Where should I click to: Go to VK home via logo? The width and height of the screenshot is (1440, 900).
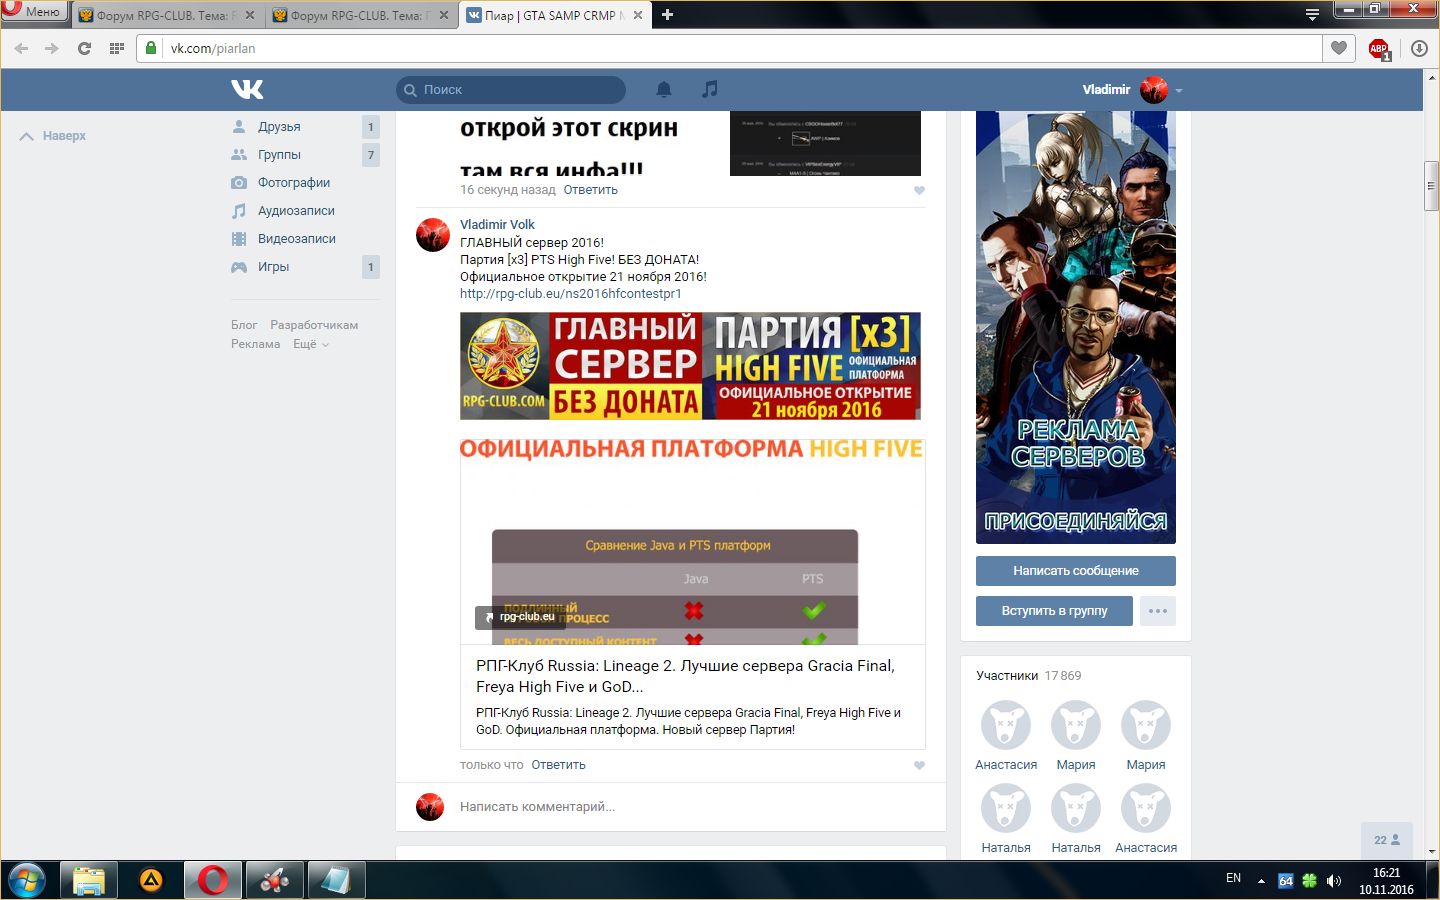pos(247,89)
